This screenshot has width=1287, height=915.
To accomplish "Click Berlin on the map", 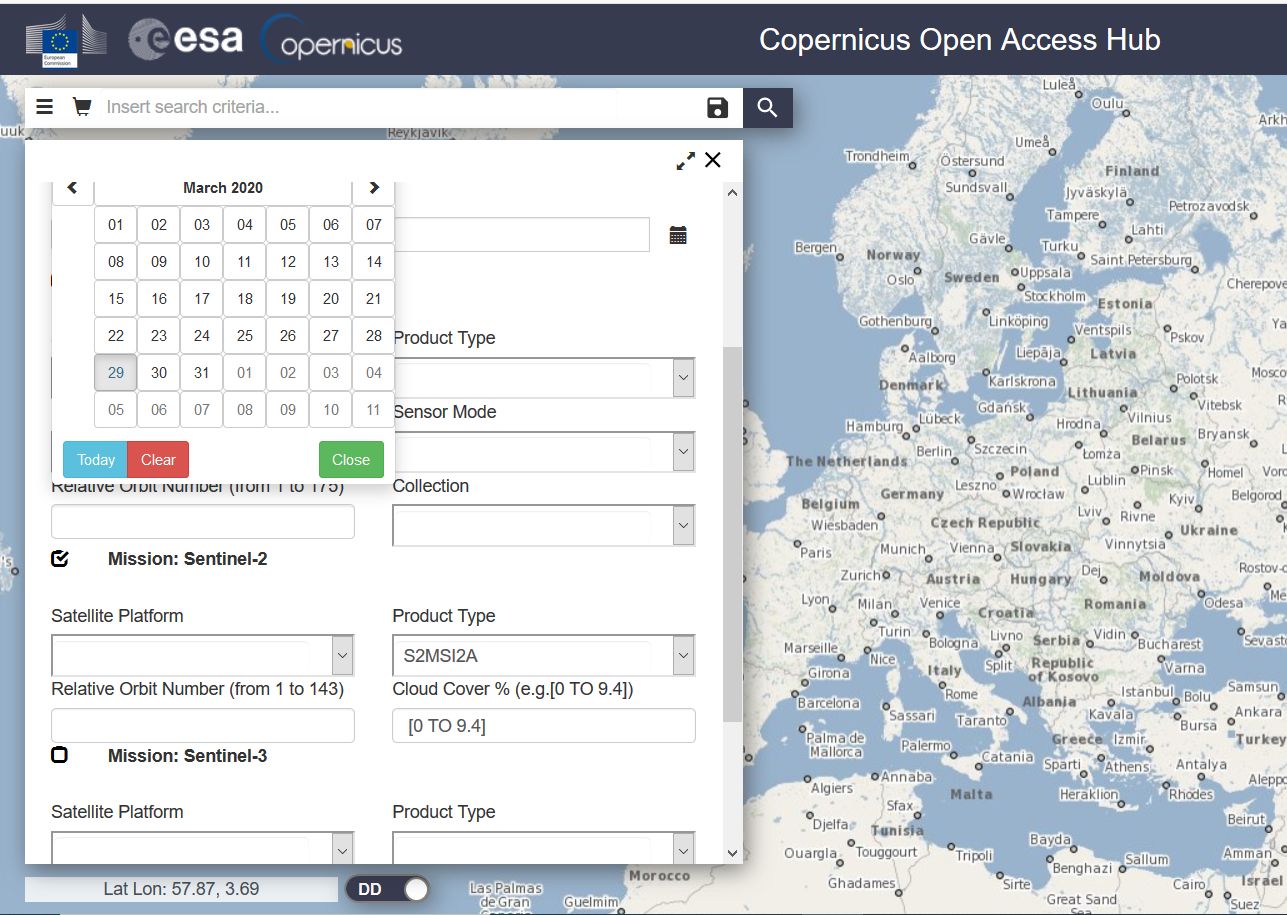I will pyautogui.click(x=934, y=451).
